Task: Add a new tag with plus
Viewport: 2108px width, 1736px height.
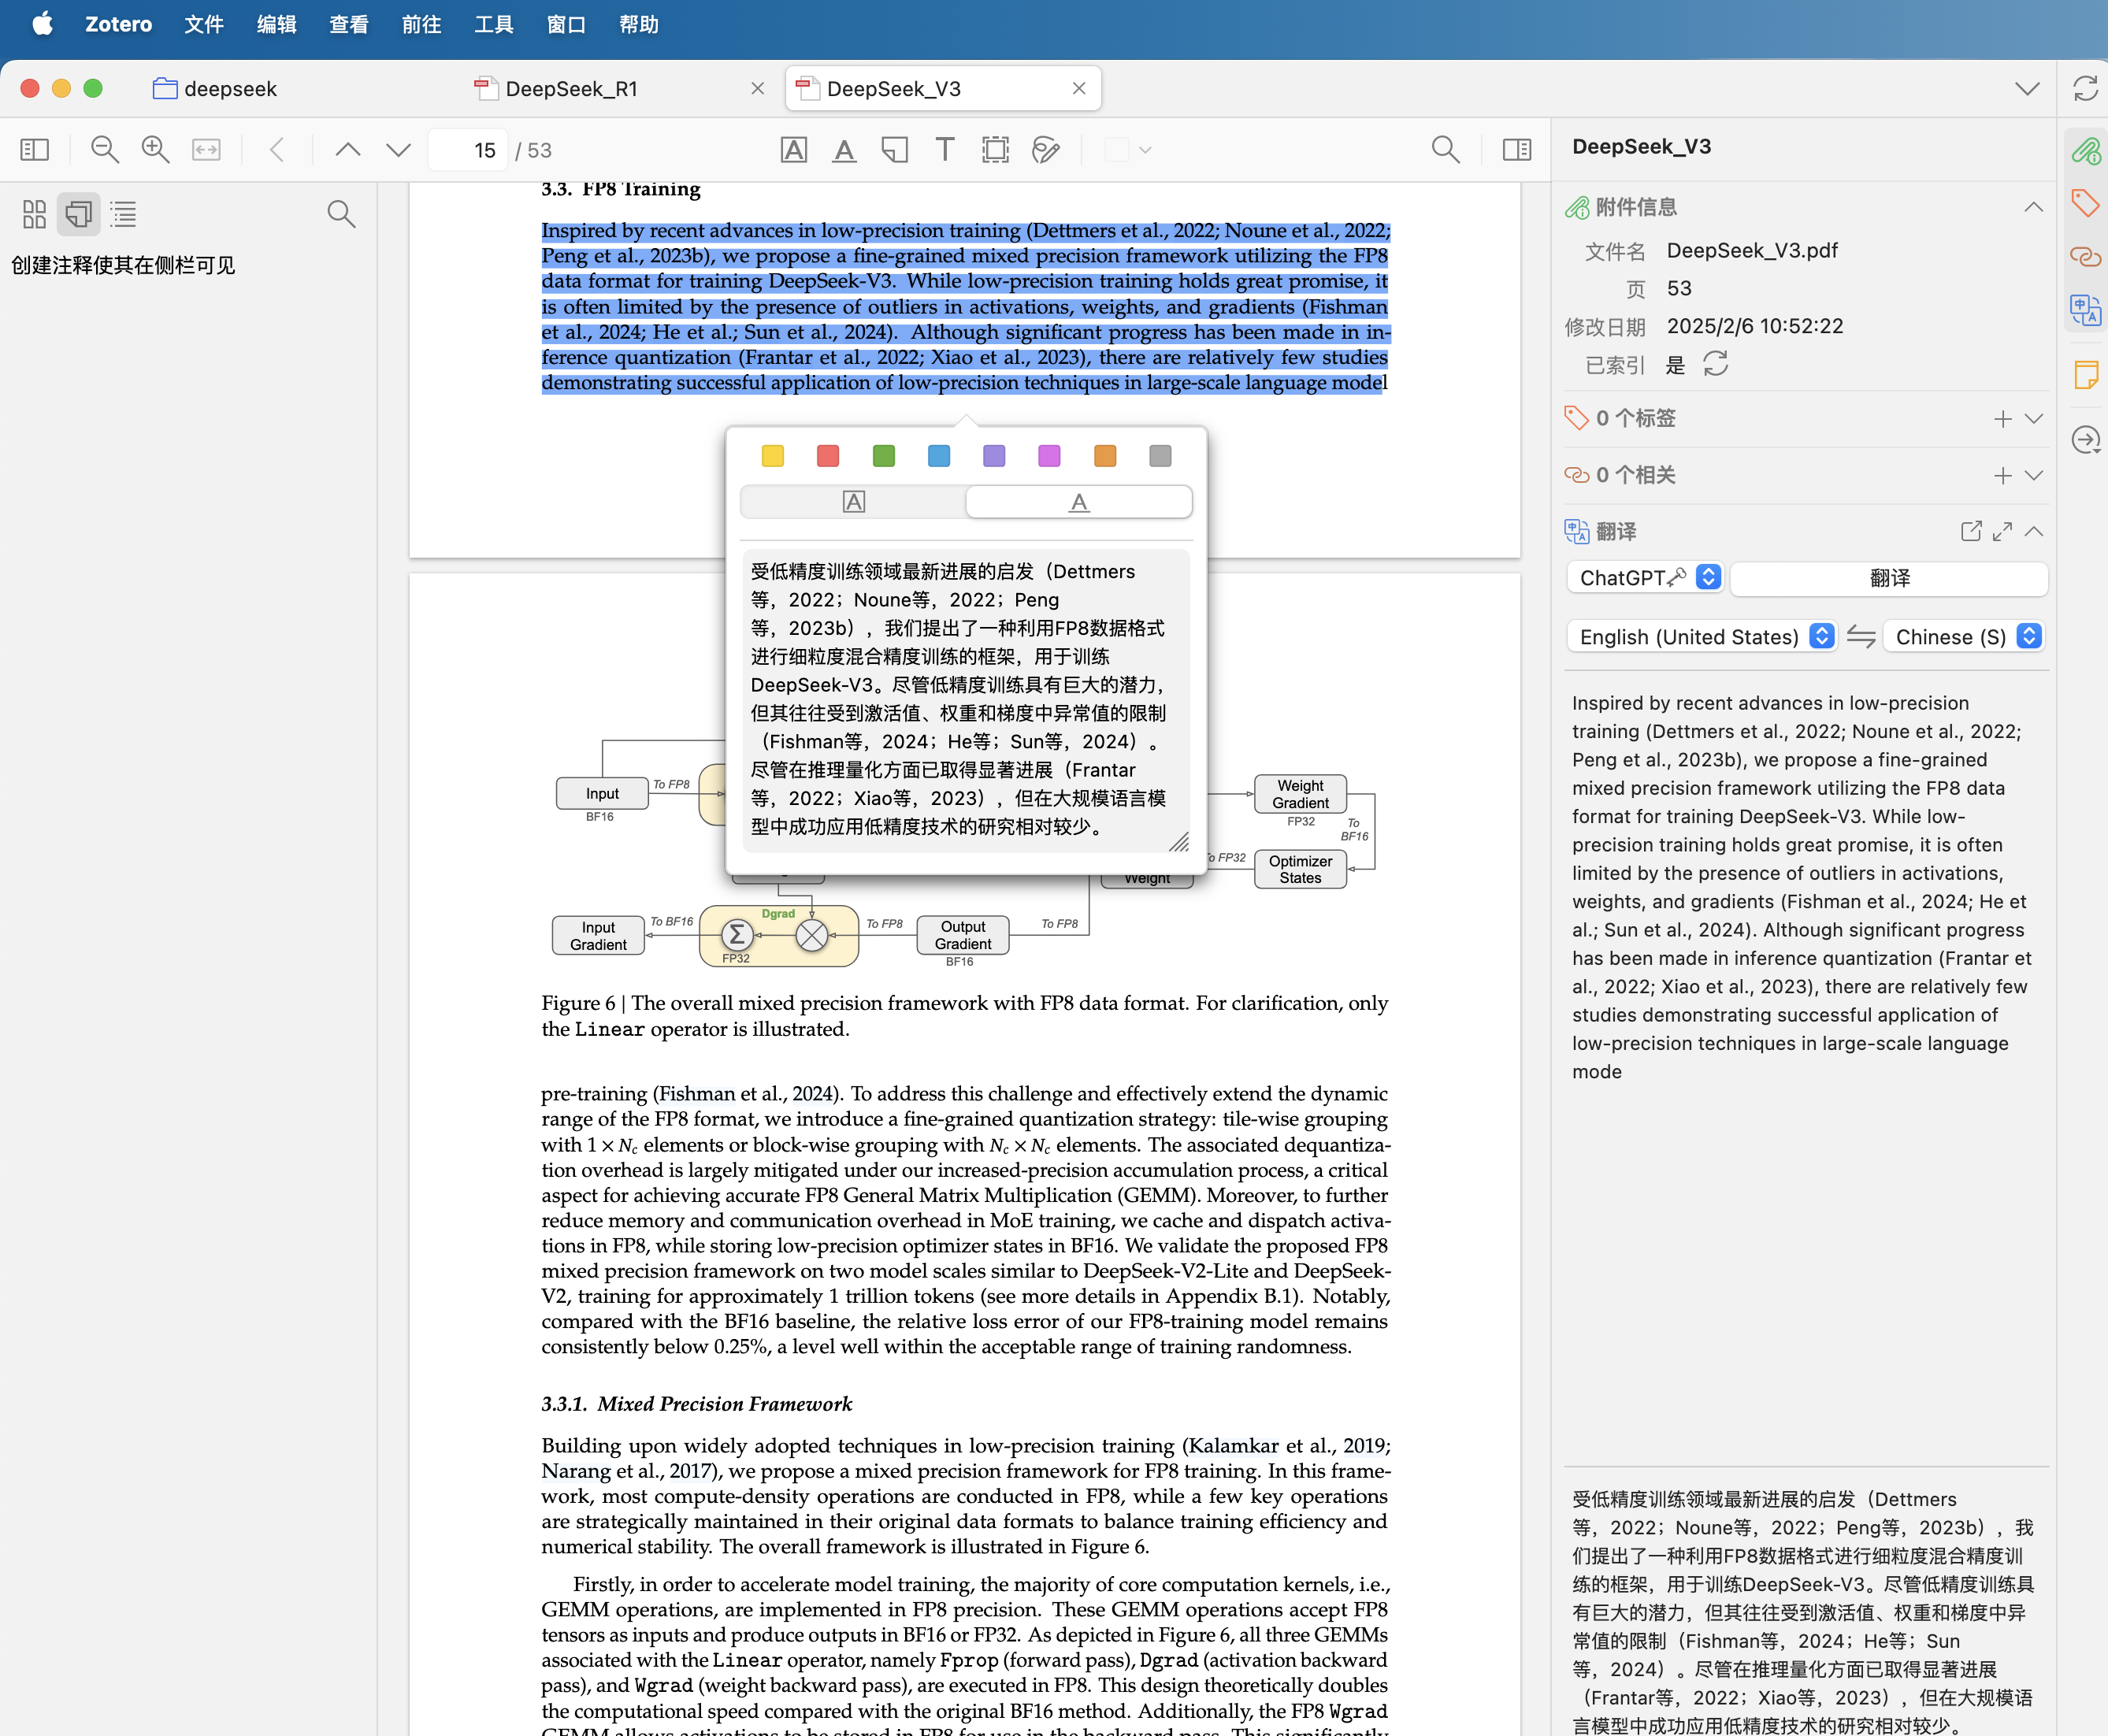Action: 2002,418
